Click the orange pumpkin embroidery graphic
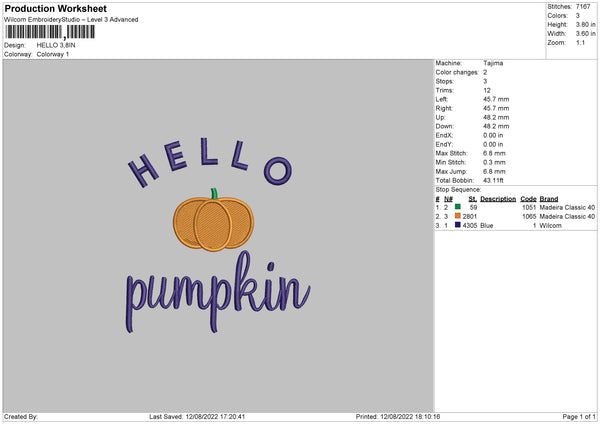Screen dimensions: 600x424 213,224
